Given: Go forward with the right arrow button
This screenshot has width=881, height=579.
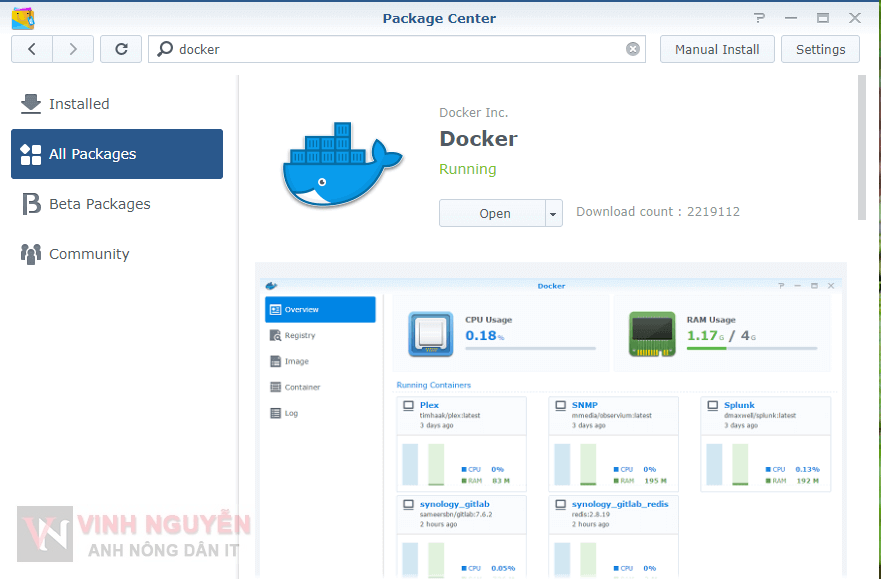Looking at the screenshot, I should [73, 49].
